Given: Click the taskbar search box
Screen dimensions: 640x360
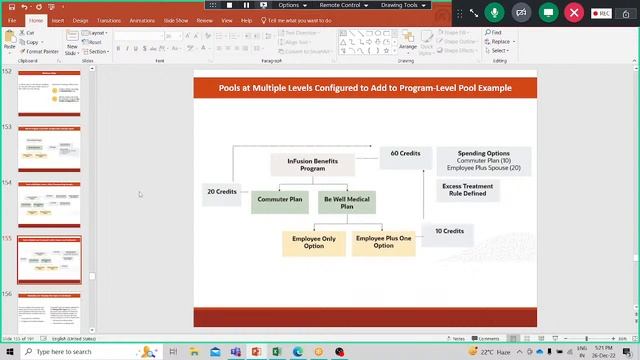Looking at the screenshot, I should pos(92,352).
